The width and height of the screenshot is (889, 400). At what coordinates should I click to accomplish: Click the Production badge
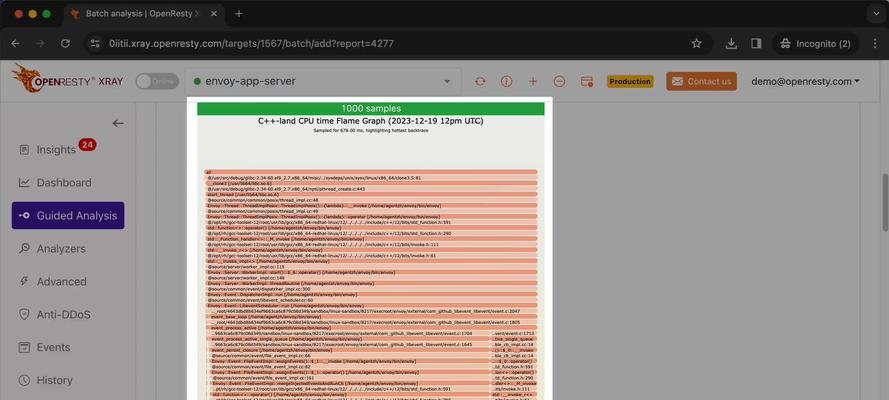coord(630,82)
